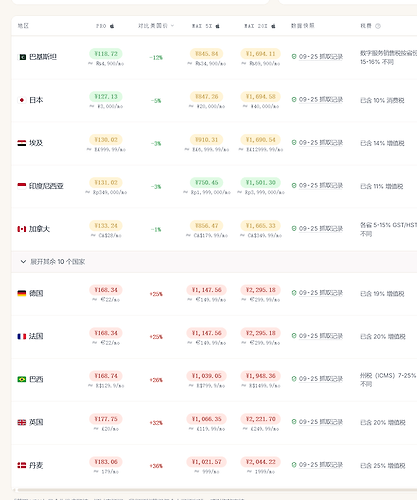The height and width of the screenshot is (500, 417).
Task: Click green snapshot icon in Pakistan row
Action: pyautogui.click(x=294, y=57)
